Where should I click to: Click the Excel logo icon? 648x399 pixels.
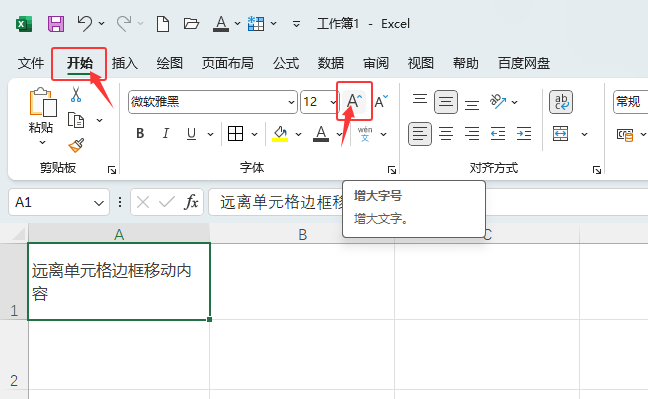[24, 24]
